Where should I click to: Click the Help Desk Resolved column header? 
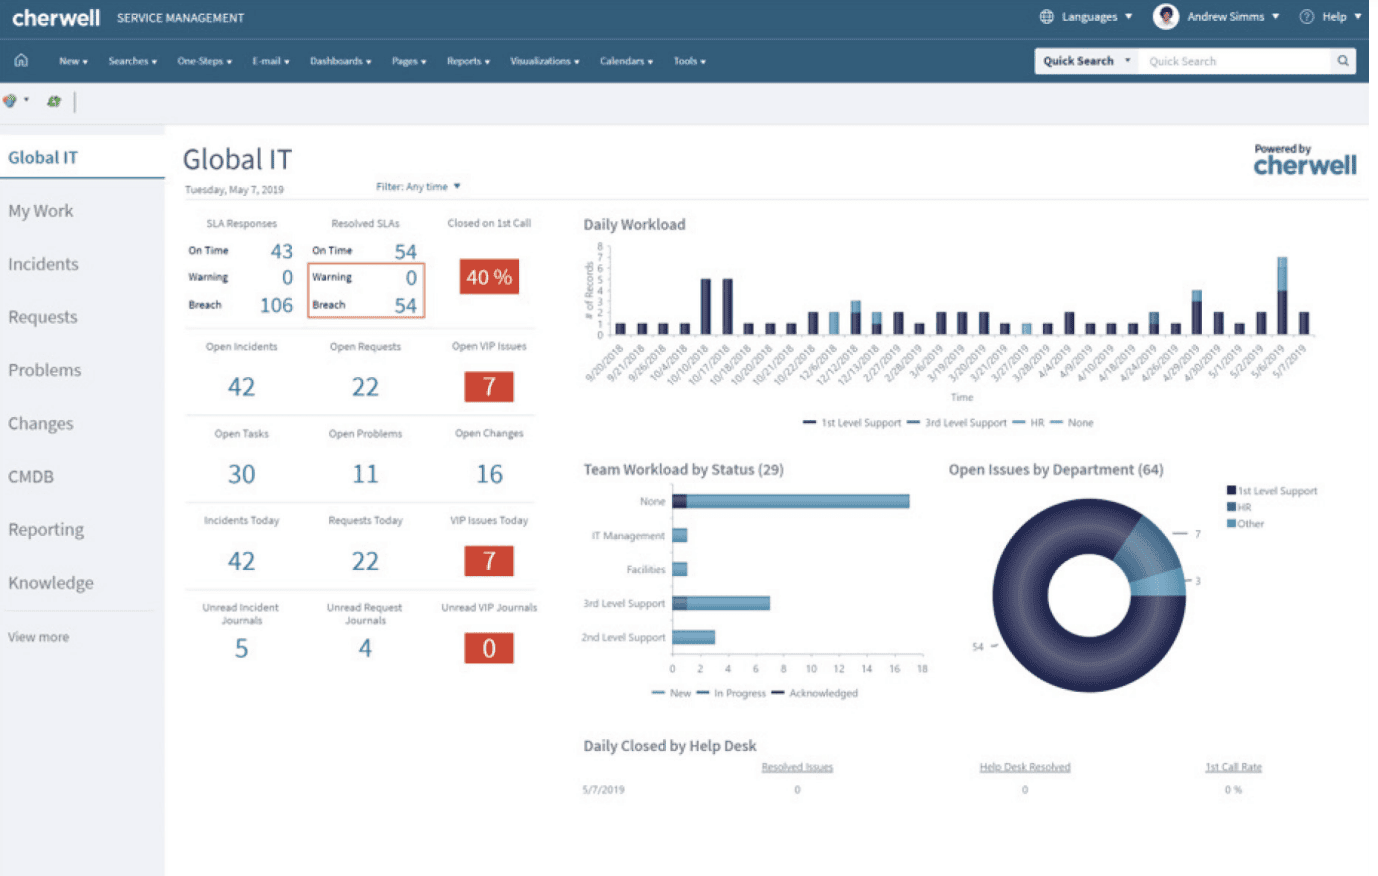tap(1025, 767)
